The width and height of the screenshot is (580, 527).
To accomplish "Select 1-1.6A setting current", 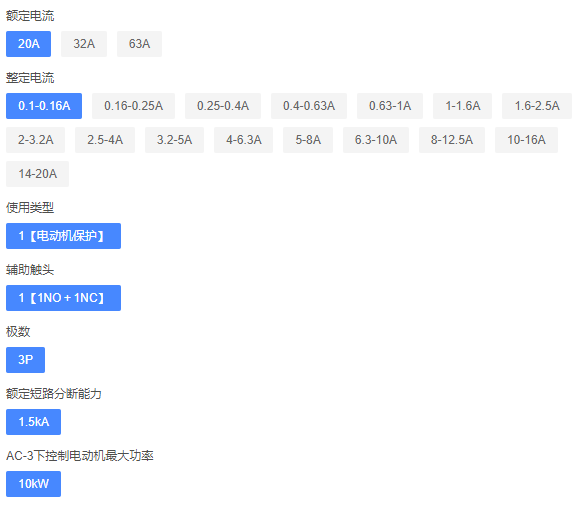I will [x=463, y=106].
